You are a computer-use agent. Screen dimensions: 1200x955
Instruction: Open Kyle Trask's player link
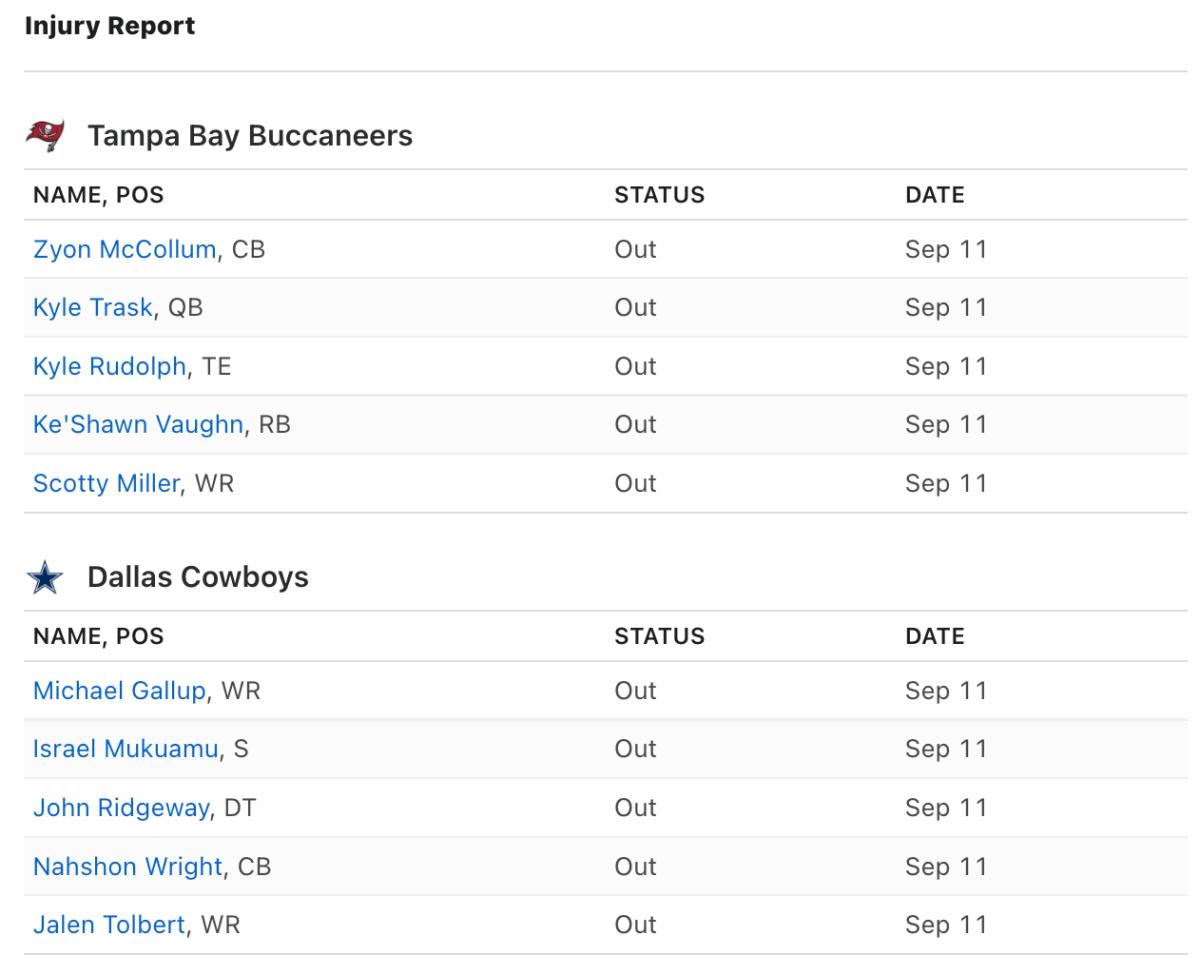tap(93, 308)
